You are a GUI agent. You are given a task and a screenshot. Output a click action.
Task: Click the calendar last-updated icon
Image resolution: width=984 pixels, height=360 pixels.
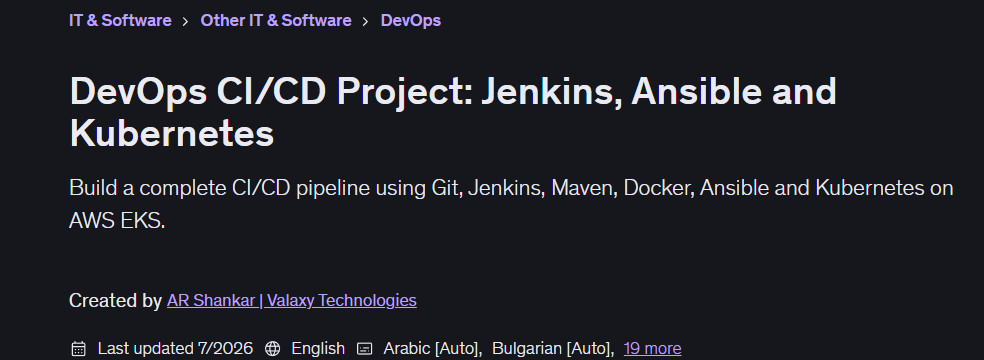(x=78, y=349)
